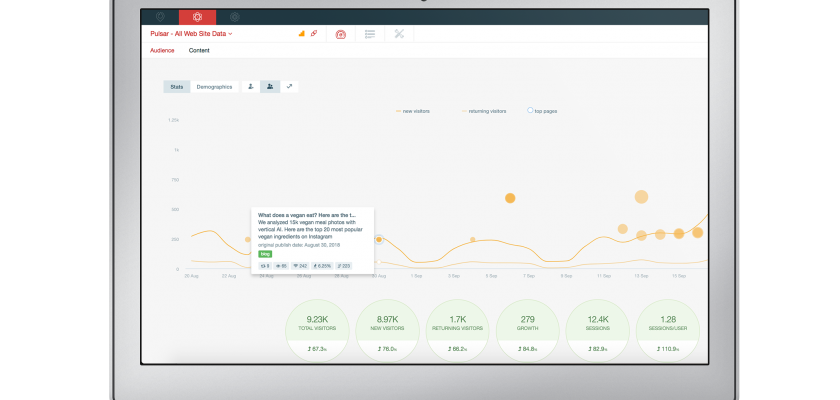Select the Stats button
The width and height of the screenshot is (840, 400).
pyautogui.click(x=177, y=87)
